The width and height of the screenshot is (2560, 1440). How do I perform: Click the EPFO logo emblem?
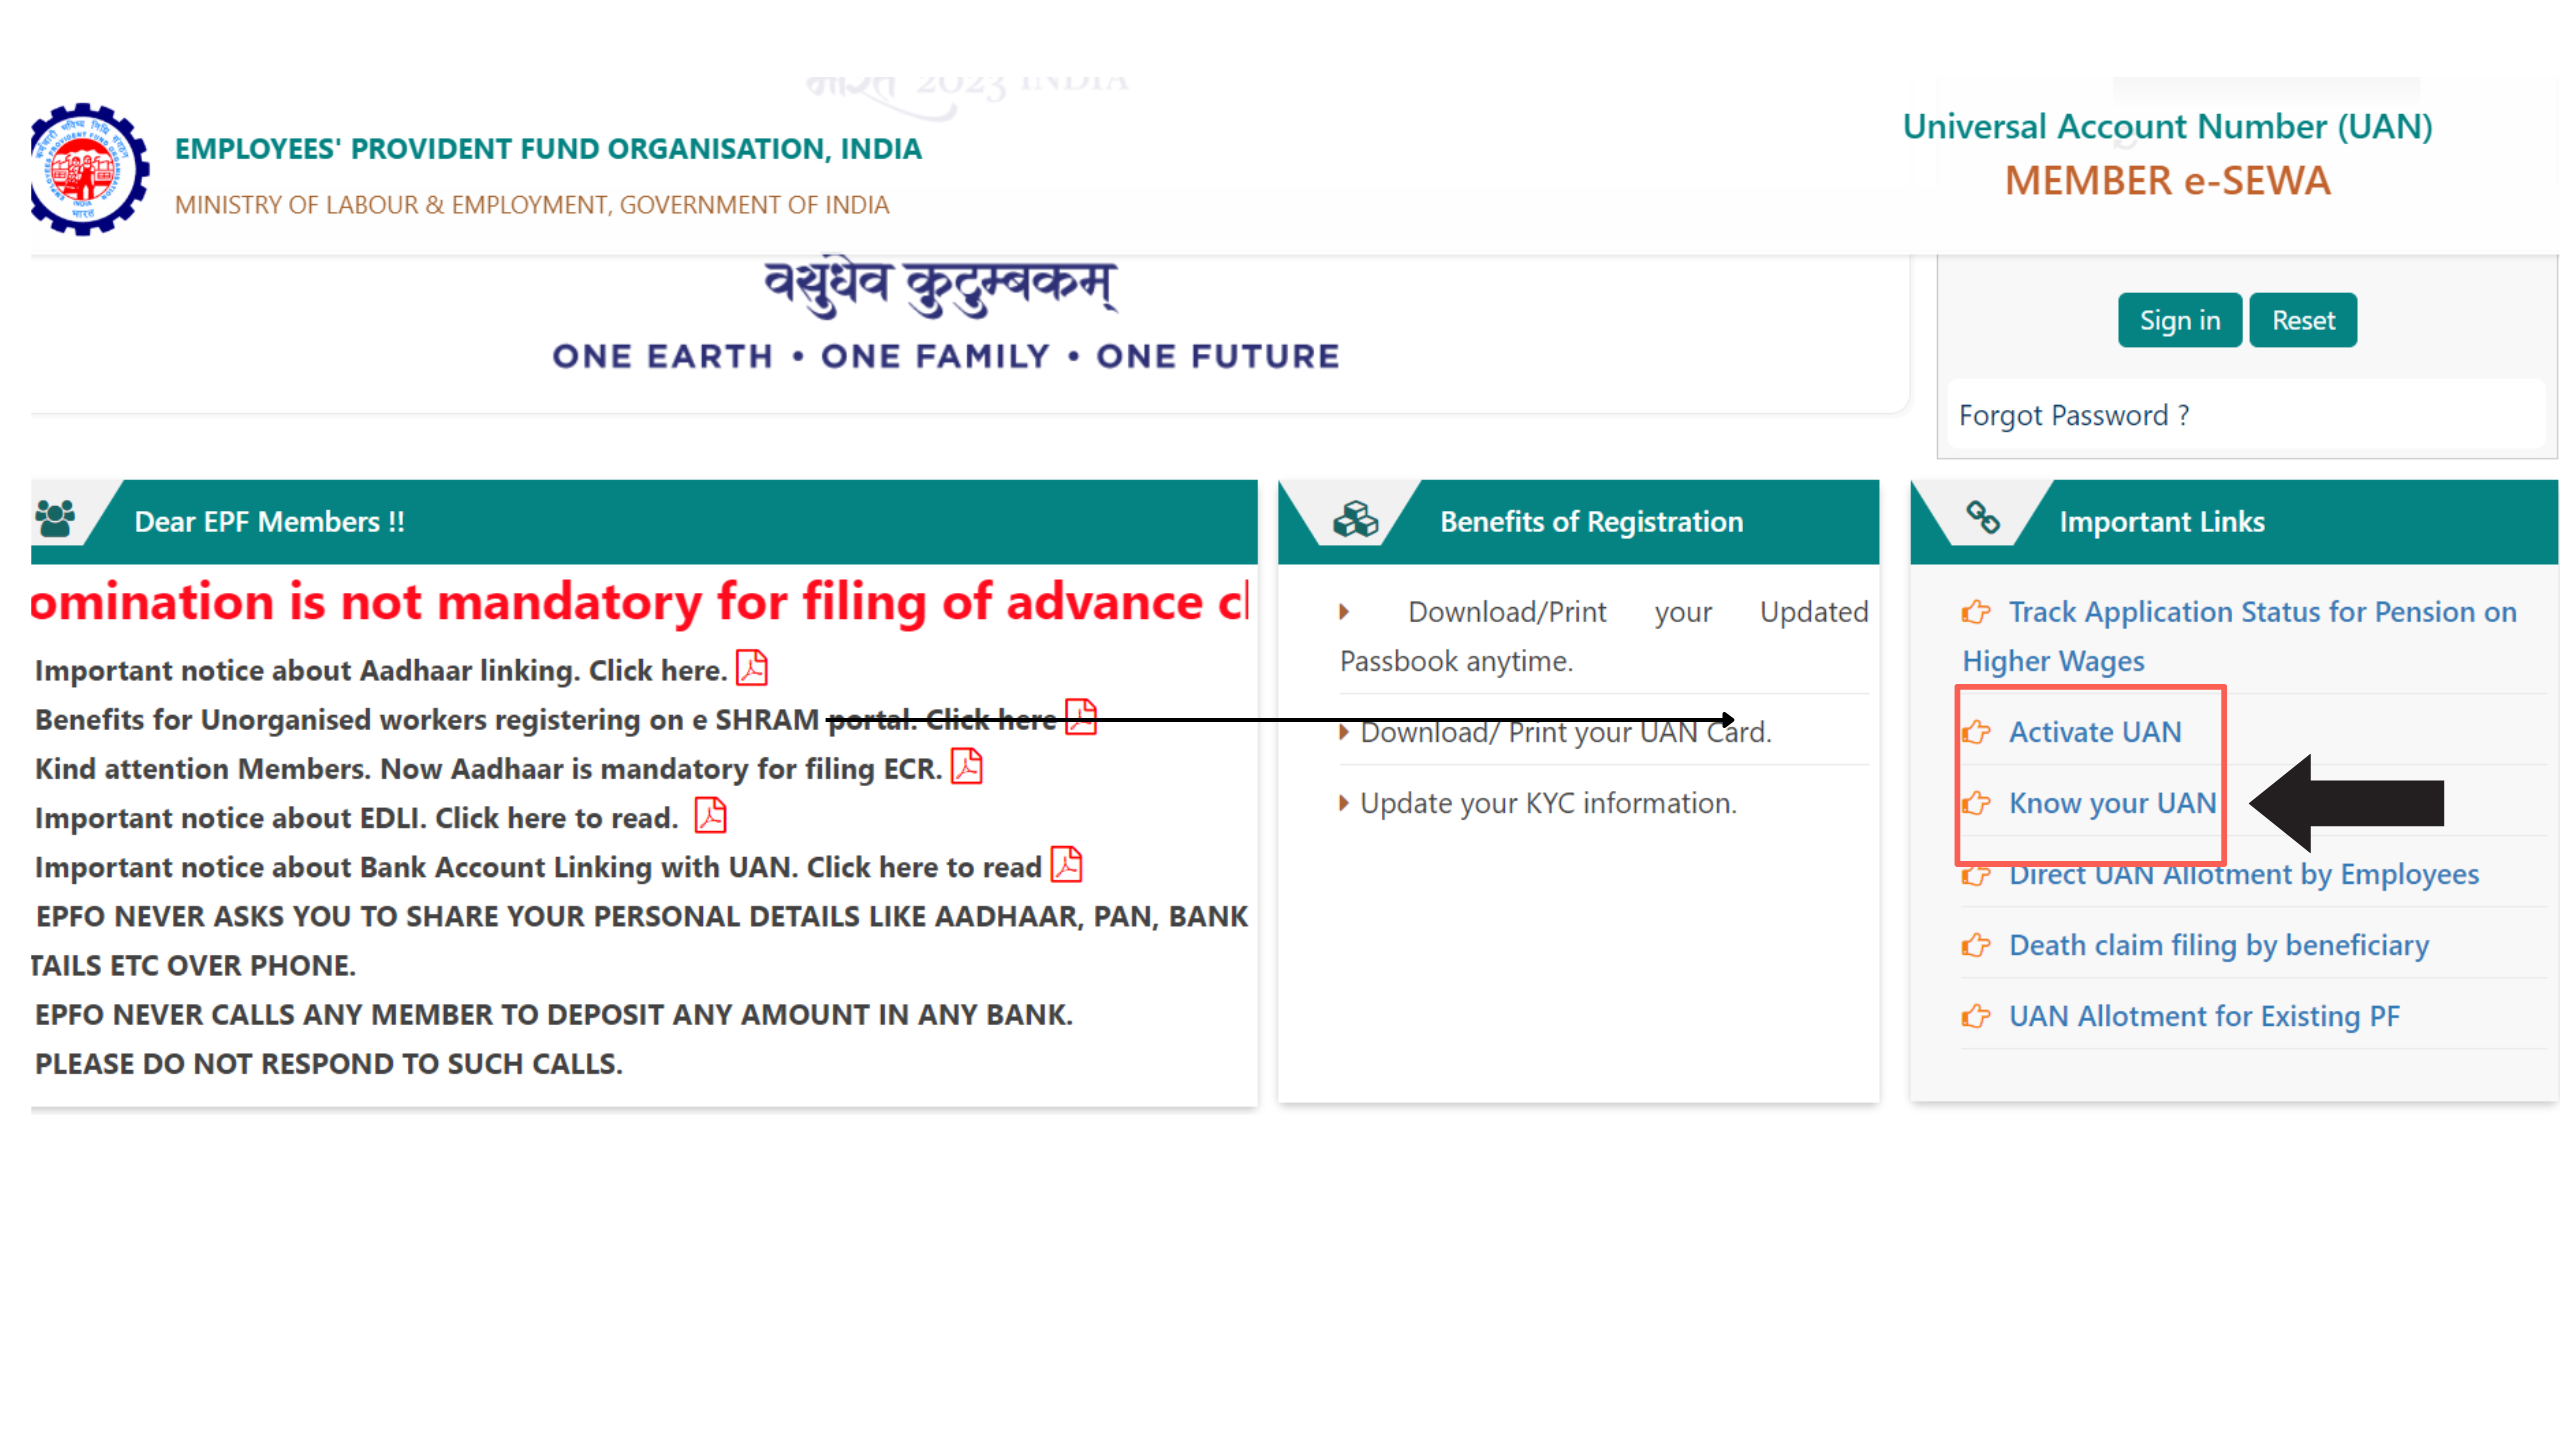[90, 170]
